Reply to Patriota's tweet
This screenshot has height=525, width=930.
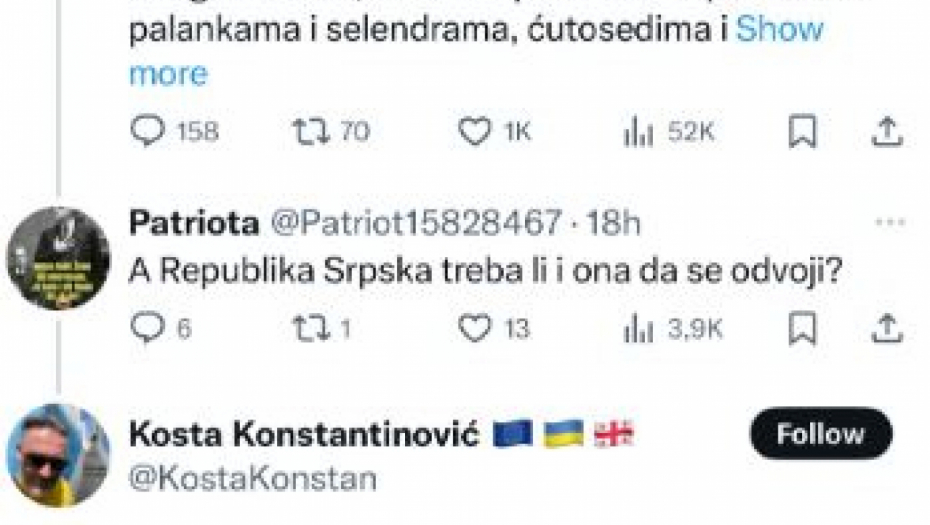147,329
